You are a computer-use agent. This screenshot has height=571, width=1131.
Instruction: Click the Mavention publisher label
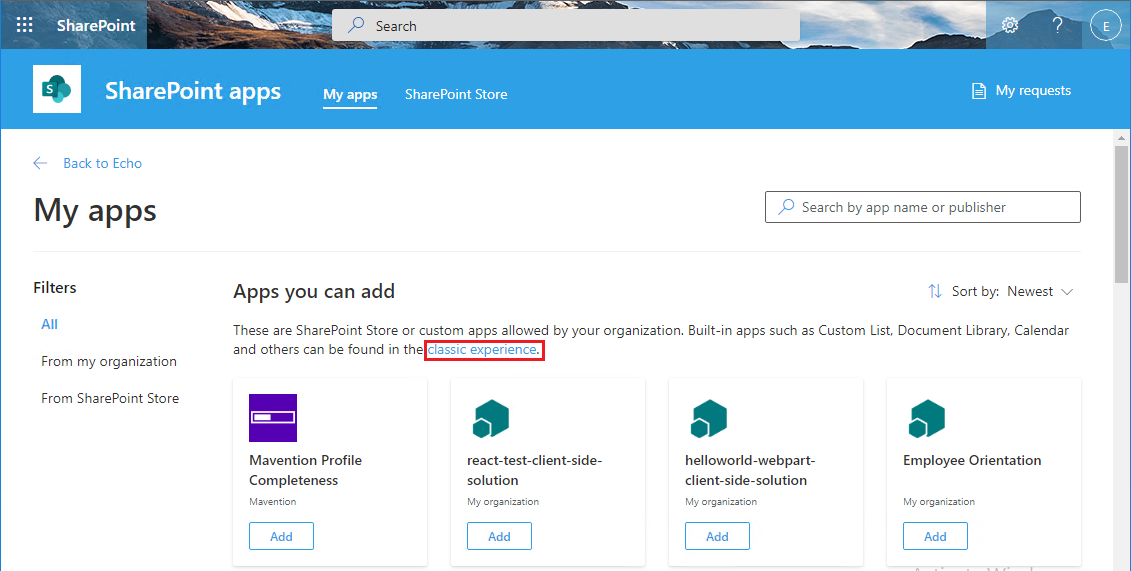pyautogui.click(x=273, y=502)
